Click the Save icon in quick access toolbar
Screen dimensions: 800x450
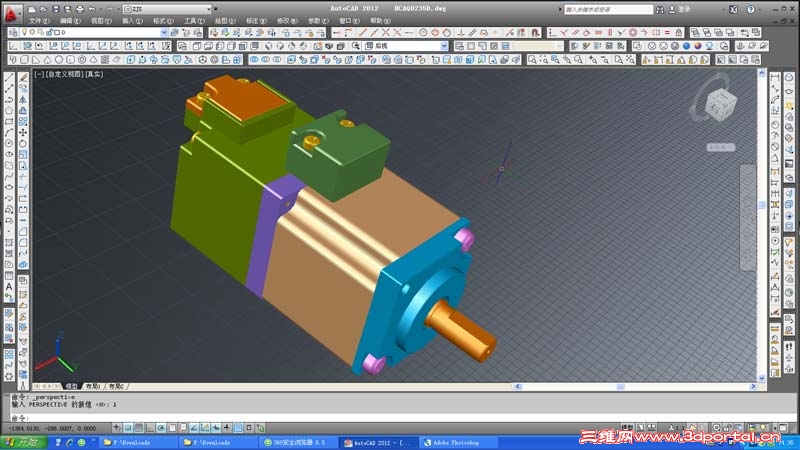coord(56,9)
